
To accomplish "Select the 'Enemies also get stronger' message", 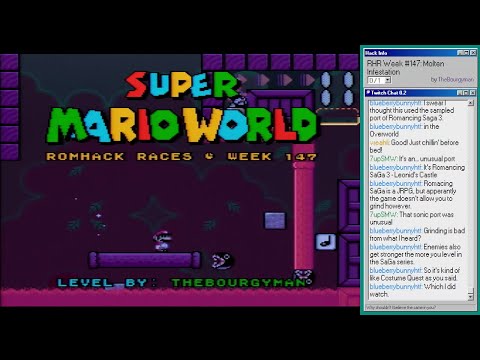I will coord(416,254).
